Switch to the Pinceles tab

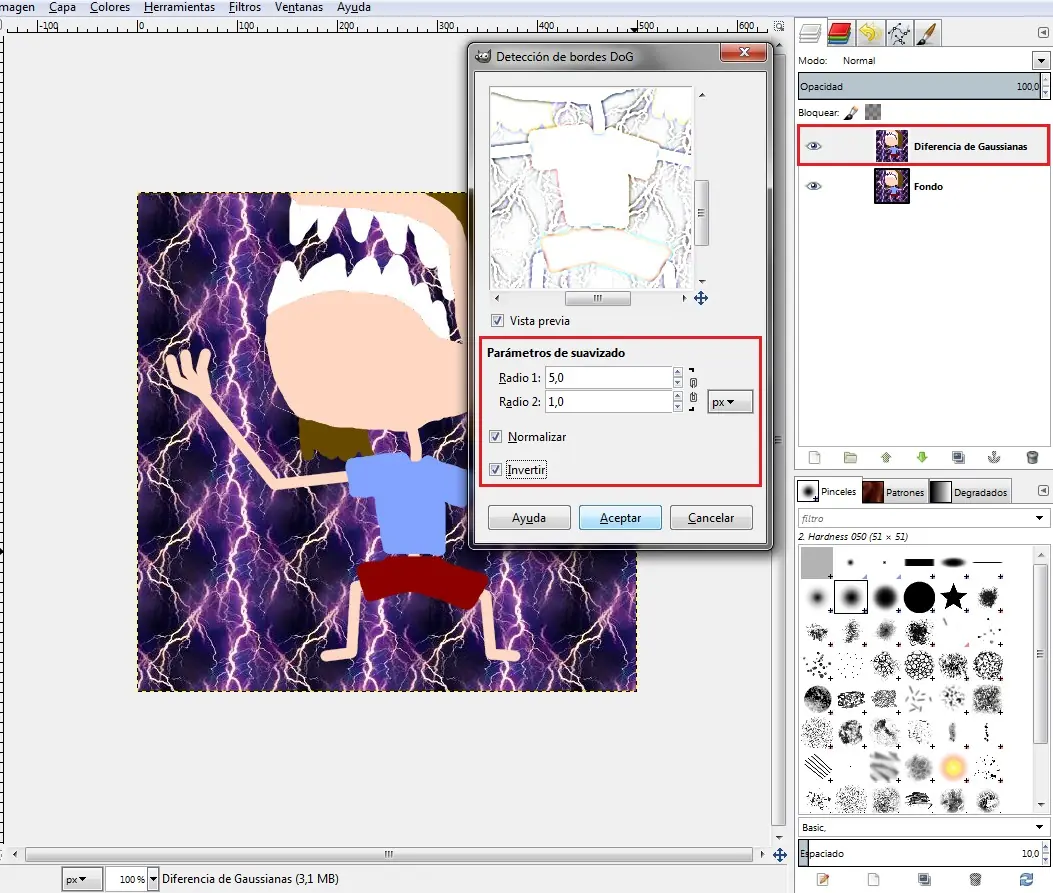point(827,491)
